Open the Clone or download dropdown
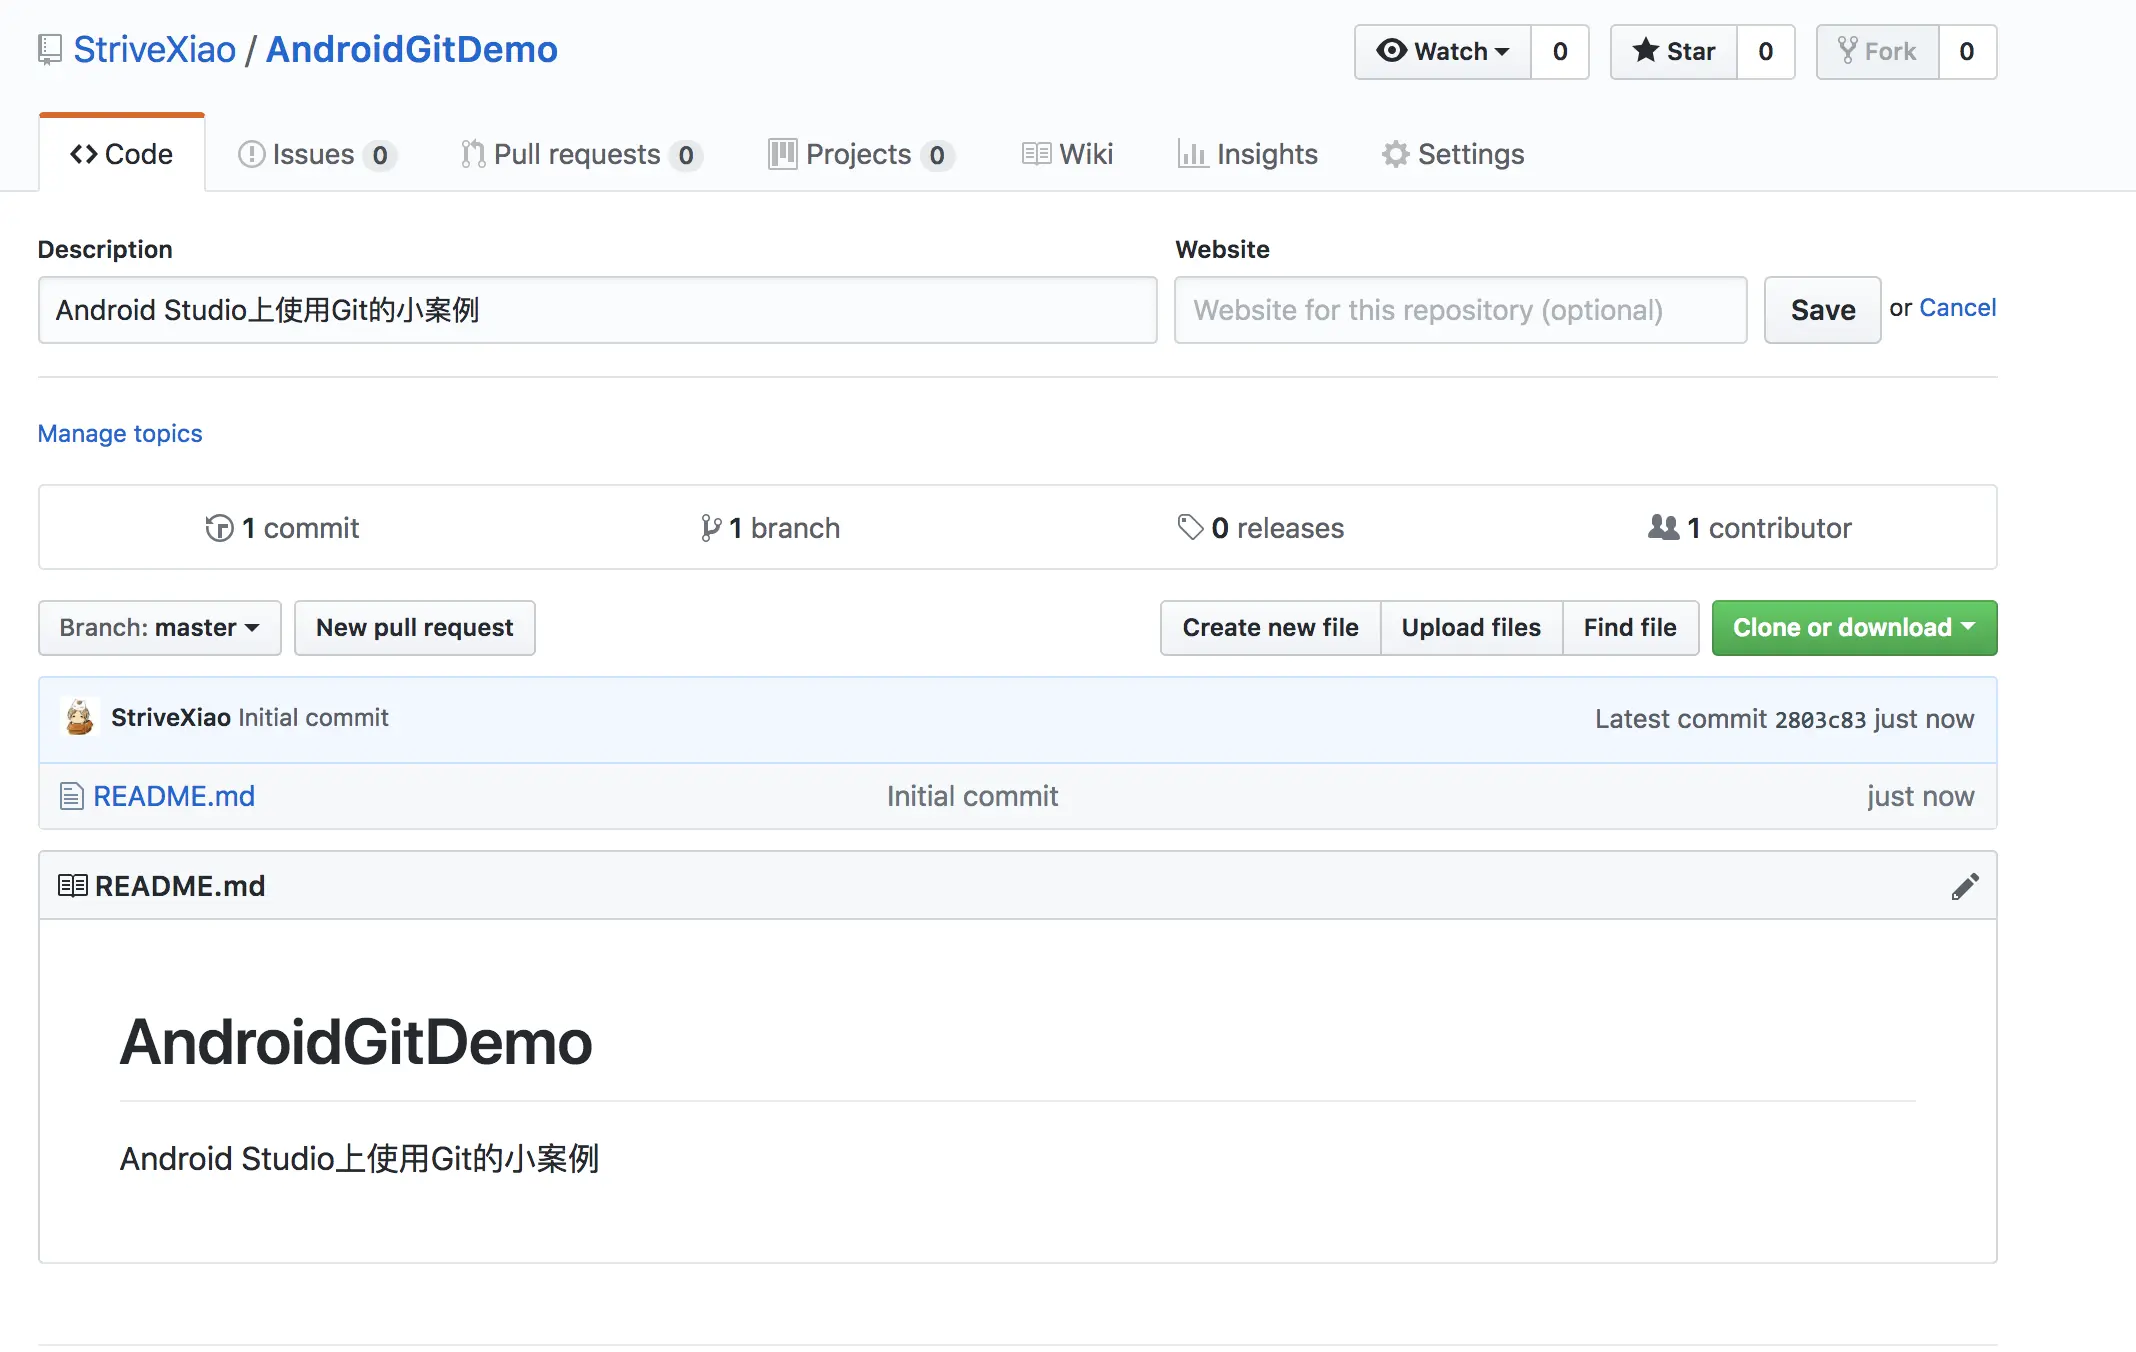This screenshot has width=2136, height=1352. [x=1853, y=628]
